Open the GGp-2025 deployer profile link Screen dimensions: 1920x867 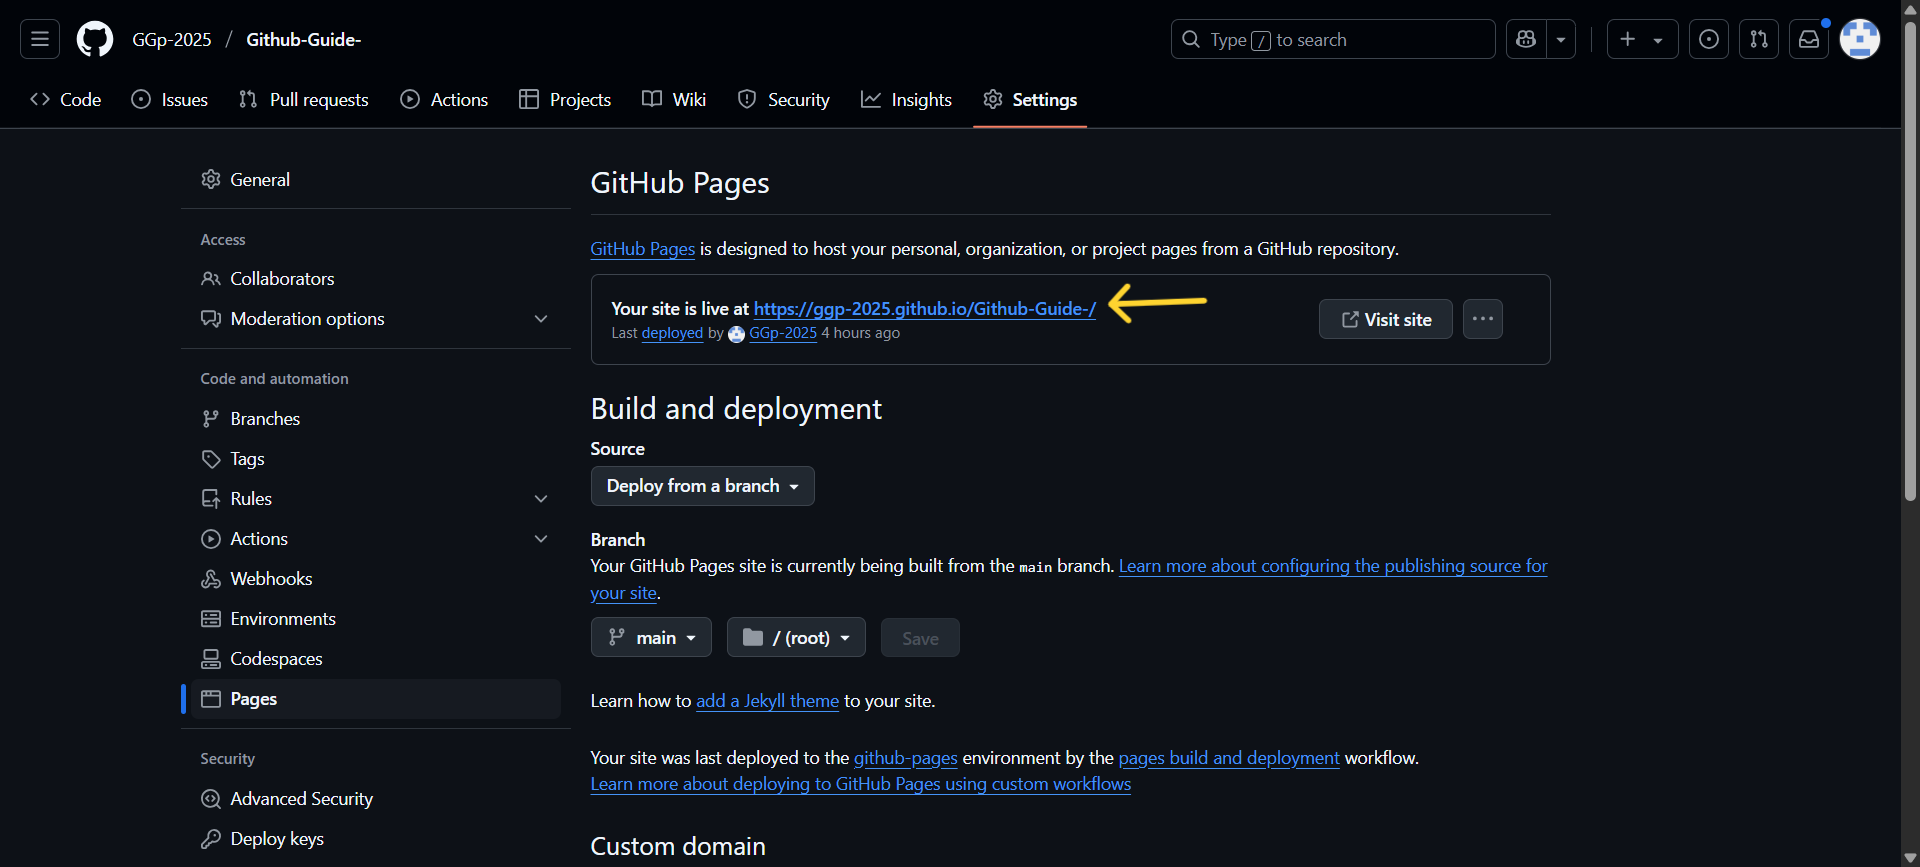pyautogui.click(x=783, y=333)
